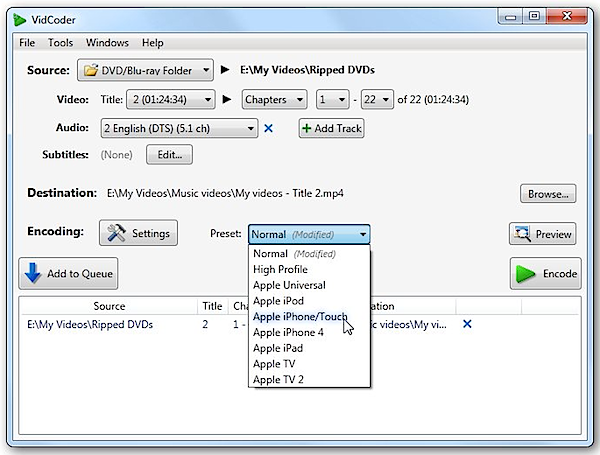Image resolution: width=600 pixels, height=455 pixels.
Task: Click the arrow beside the Source dropdown
Action: 225,70
